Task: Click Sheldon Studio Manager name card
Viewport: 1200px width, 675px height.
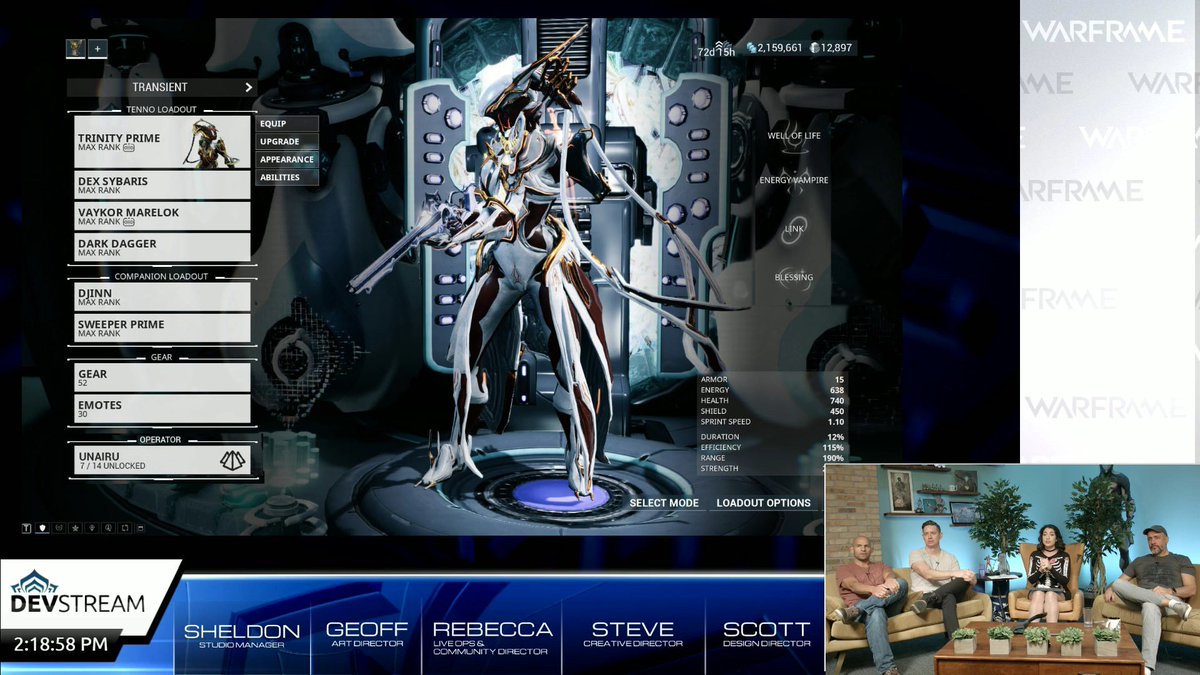Action: 241,636
